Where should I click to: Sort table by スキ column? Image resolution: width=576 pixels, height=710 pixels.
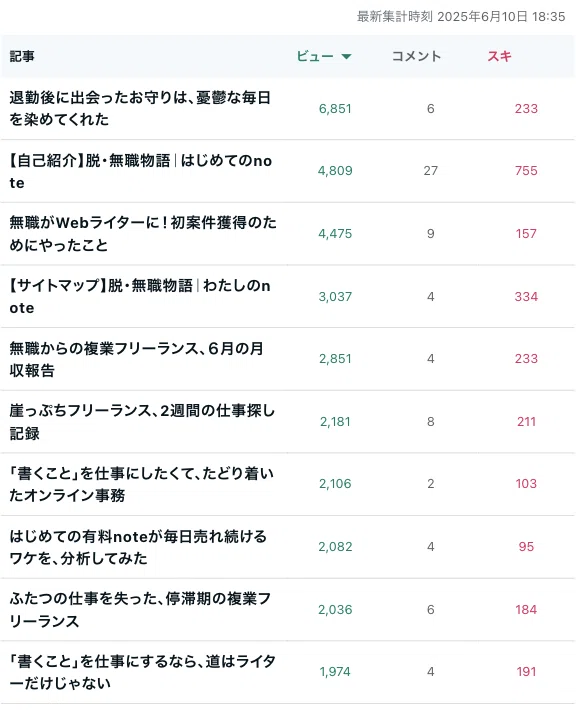(x=499, y=56)
